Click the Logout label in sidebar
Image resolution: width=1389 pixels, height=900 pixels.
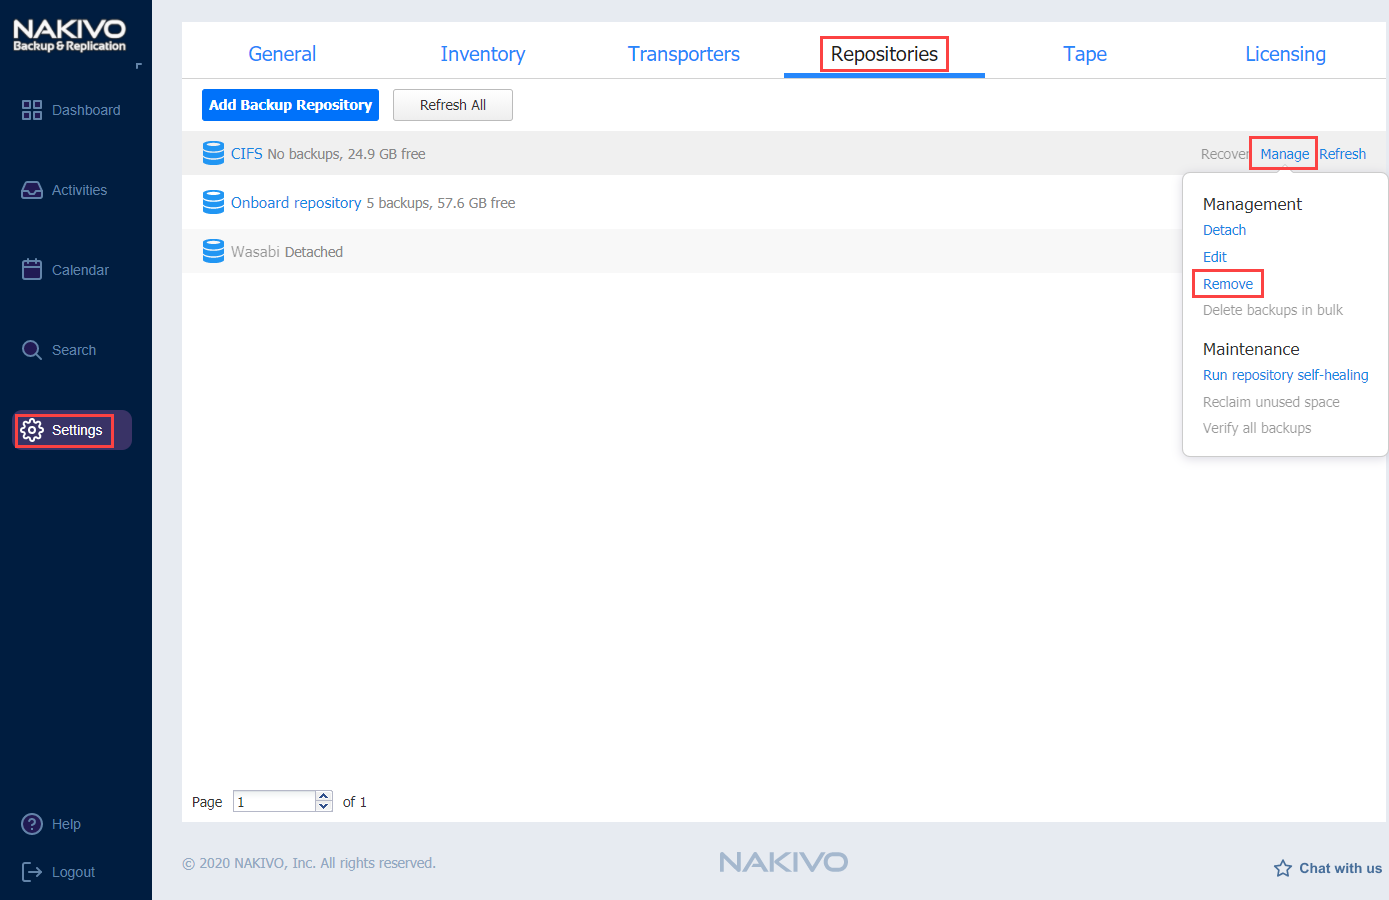[x=73, y=872]
